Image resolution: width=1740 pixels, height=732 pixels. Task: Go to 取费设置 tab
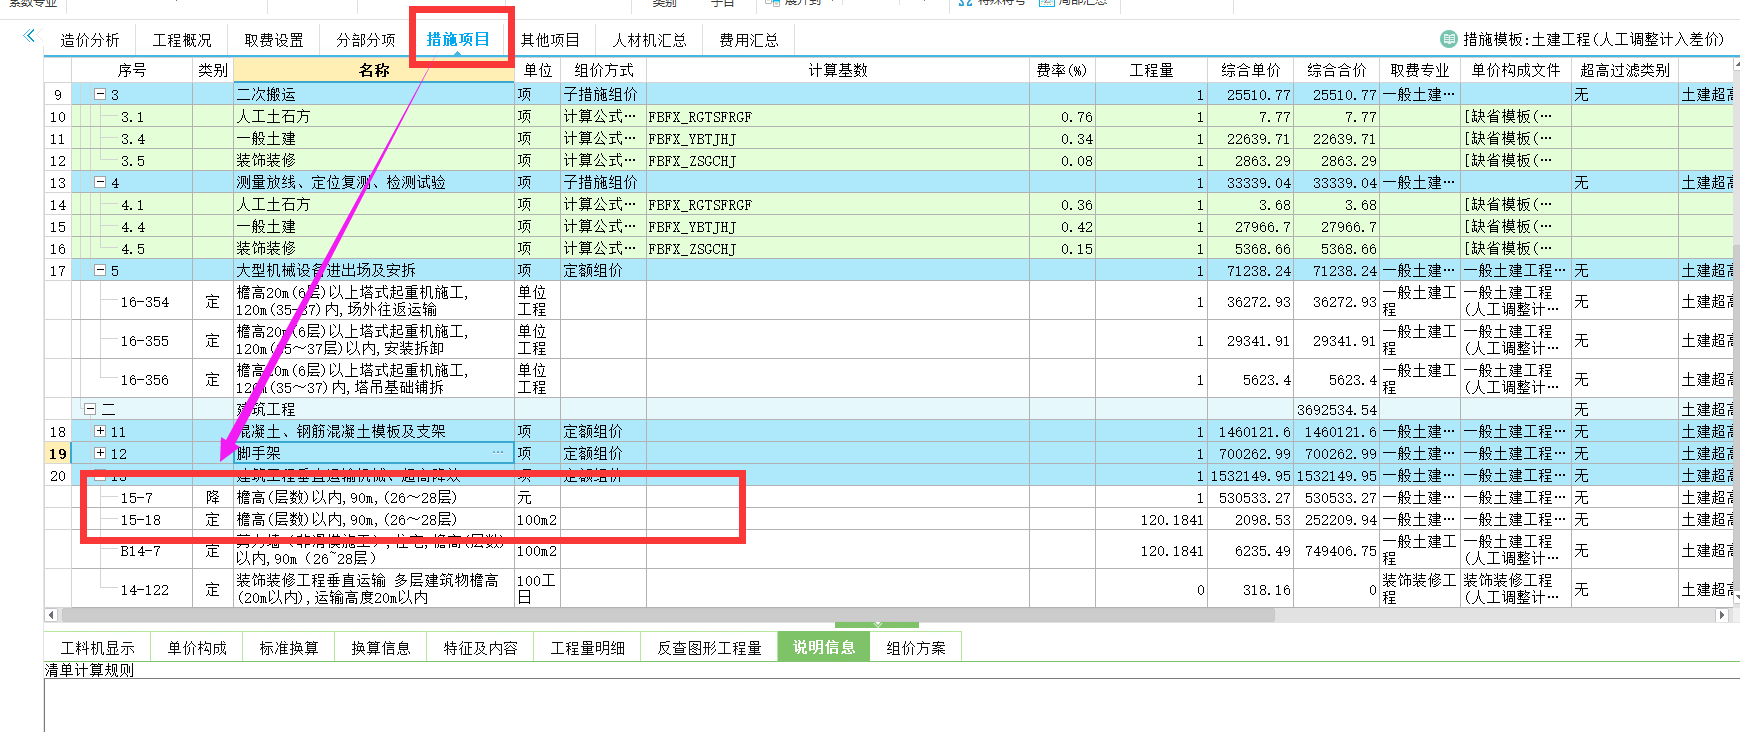[x=274, y=40]
